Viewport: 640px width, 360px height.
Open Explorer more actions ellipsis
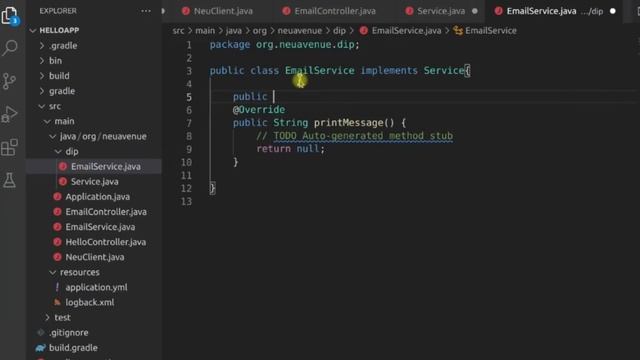pyautogui.click(x=146, y=11)
